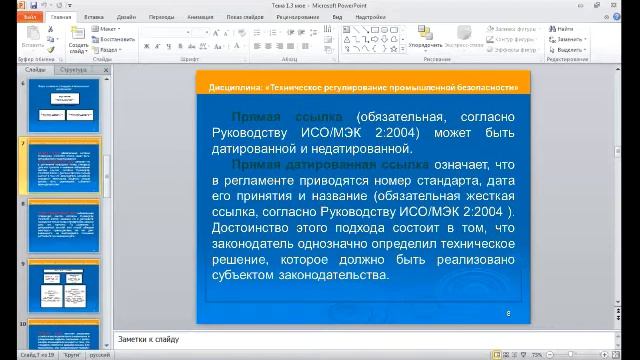
Task: Click the columns icon in paragraph group
Action: [305, 46]
